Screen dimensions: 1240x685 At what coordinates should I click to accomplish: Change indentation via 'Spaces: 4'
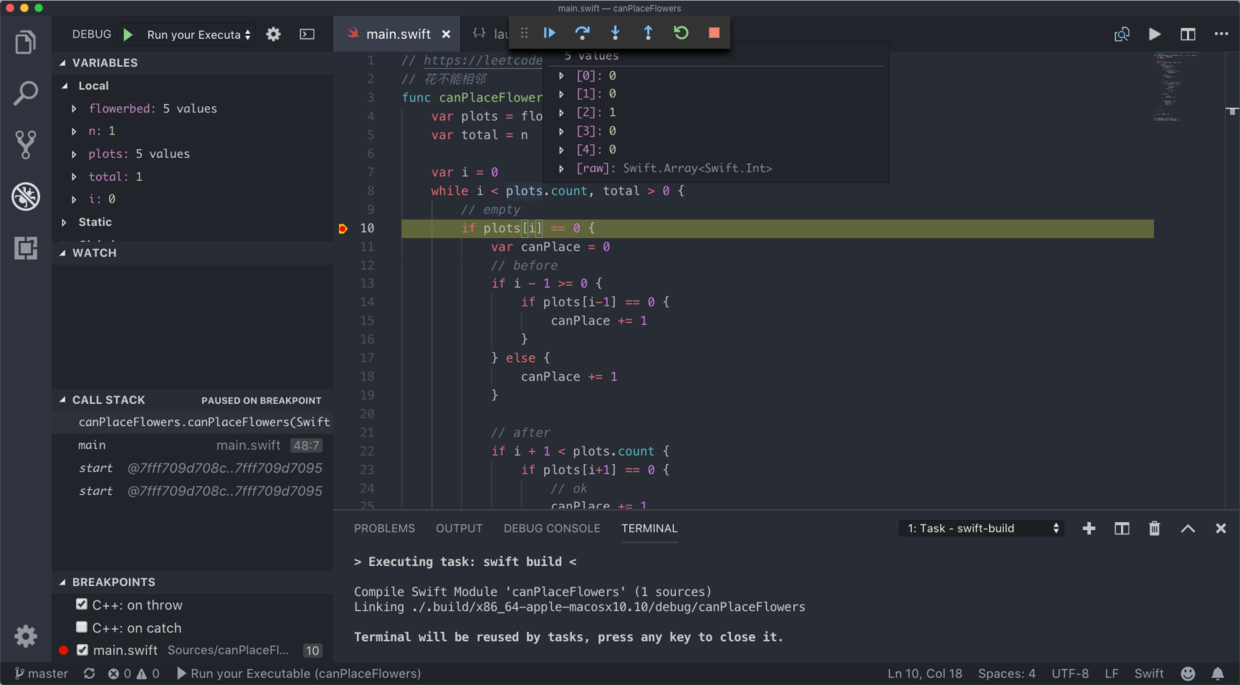tap(1007, 674)
